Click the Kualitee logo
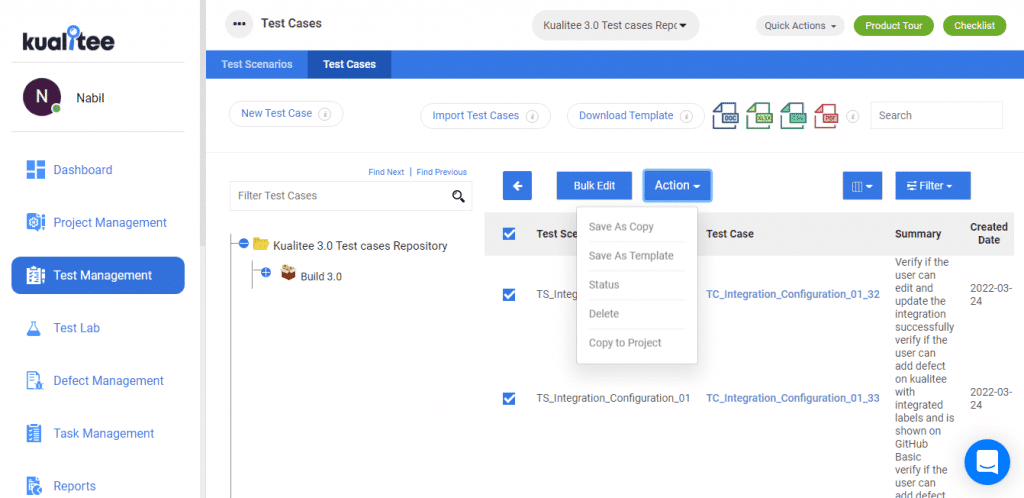The image size is (1024, 498). tap(69, 39)
